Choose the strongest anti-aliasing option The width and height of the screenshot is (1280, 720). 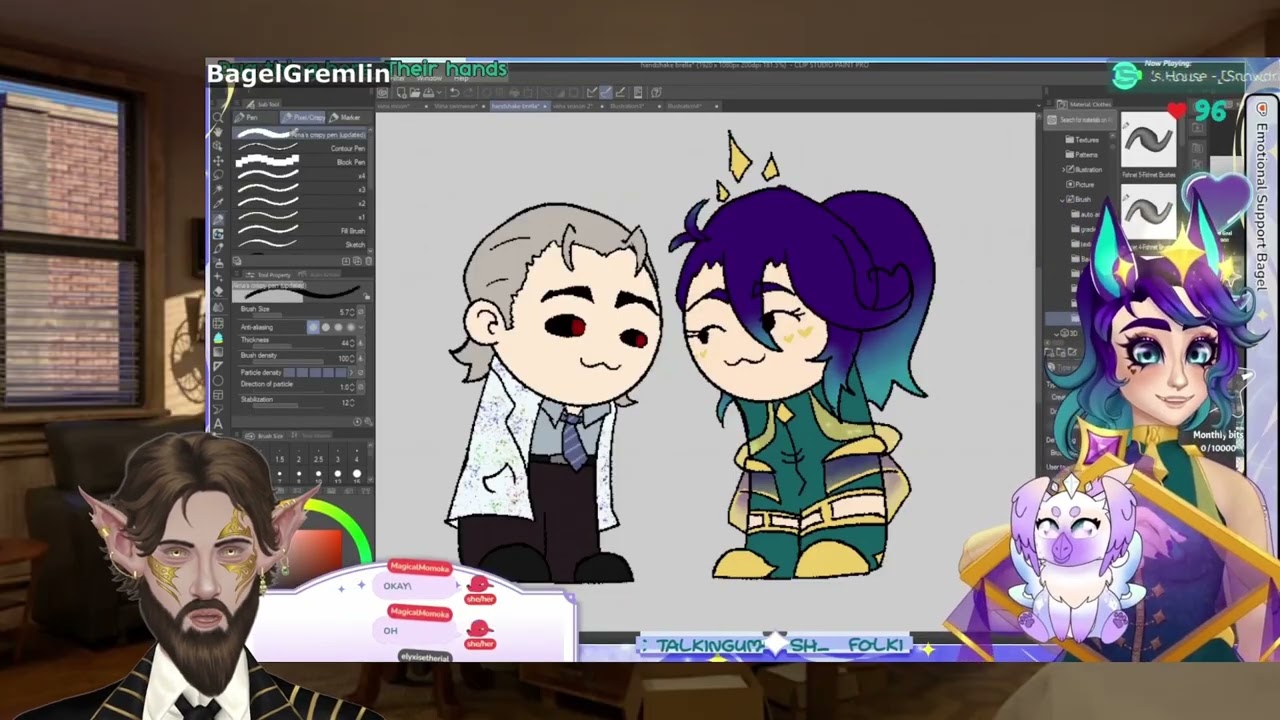coord(350,327)
